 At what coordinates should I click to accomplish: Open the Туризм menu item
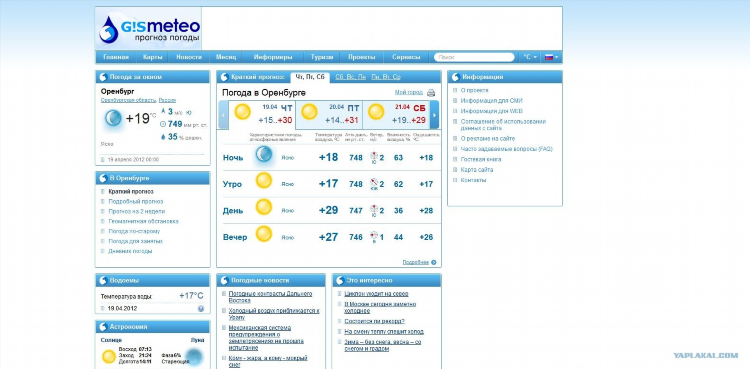(x=321, y=57)
